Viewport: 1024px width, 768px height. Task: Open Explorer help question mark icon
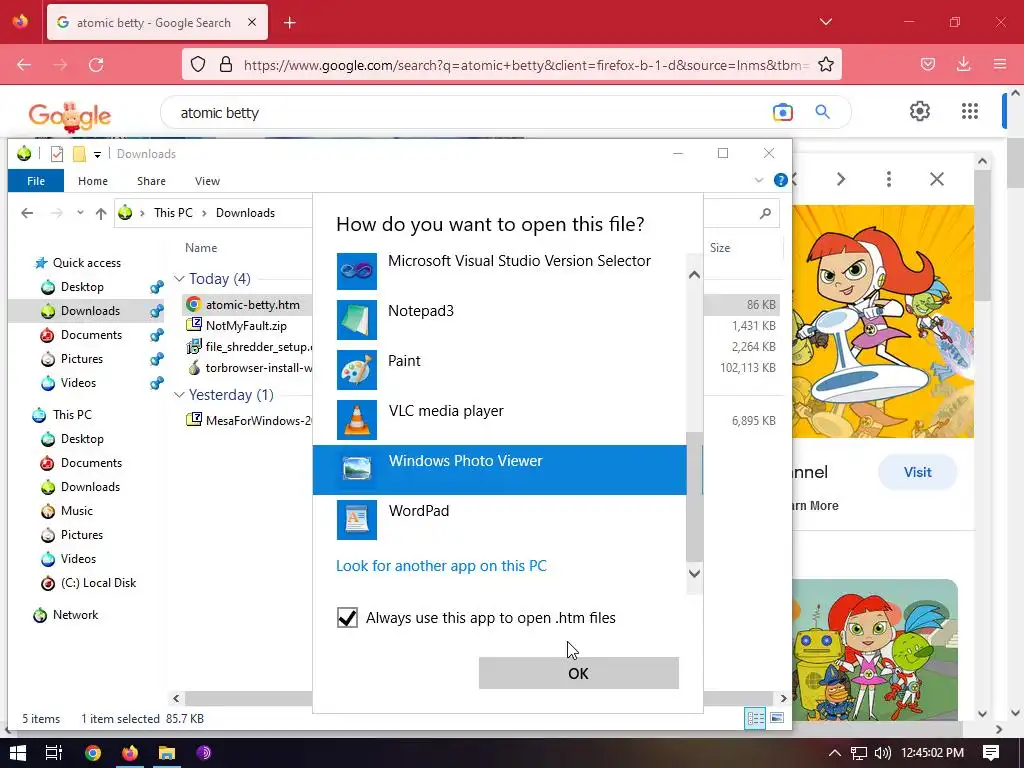pos(780,180)
